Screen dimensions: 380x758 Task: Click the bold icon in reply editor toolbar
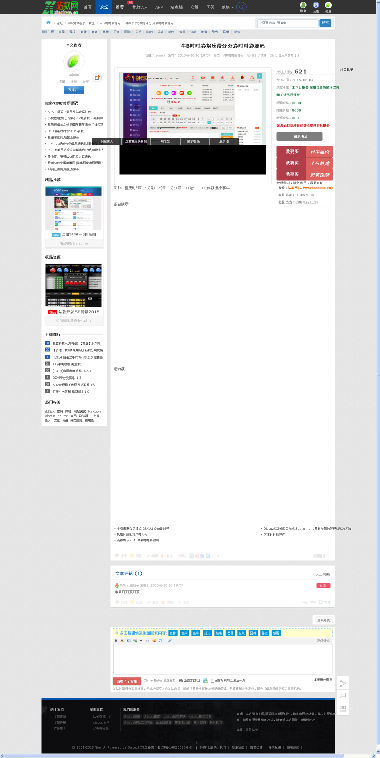coord(116,641)
